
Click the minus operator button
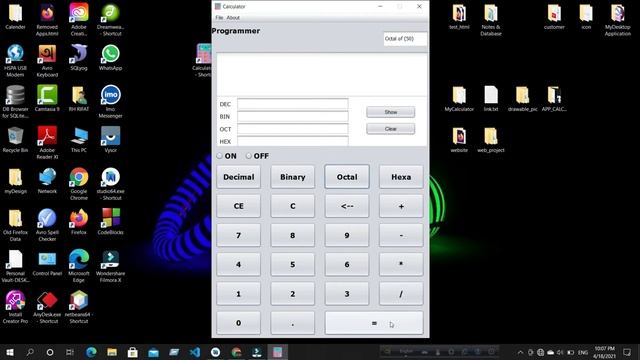tap(401, 235)
